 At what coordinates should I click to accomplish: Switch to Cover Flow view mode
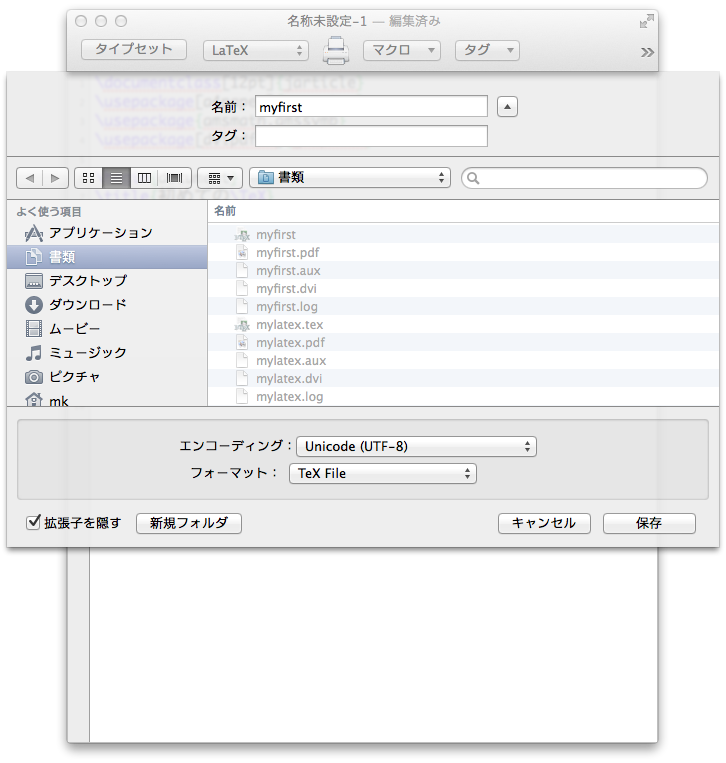(x=175, y=178)
